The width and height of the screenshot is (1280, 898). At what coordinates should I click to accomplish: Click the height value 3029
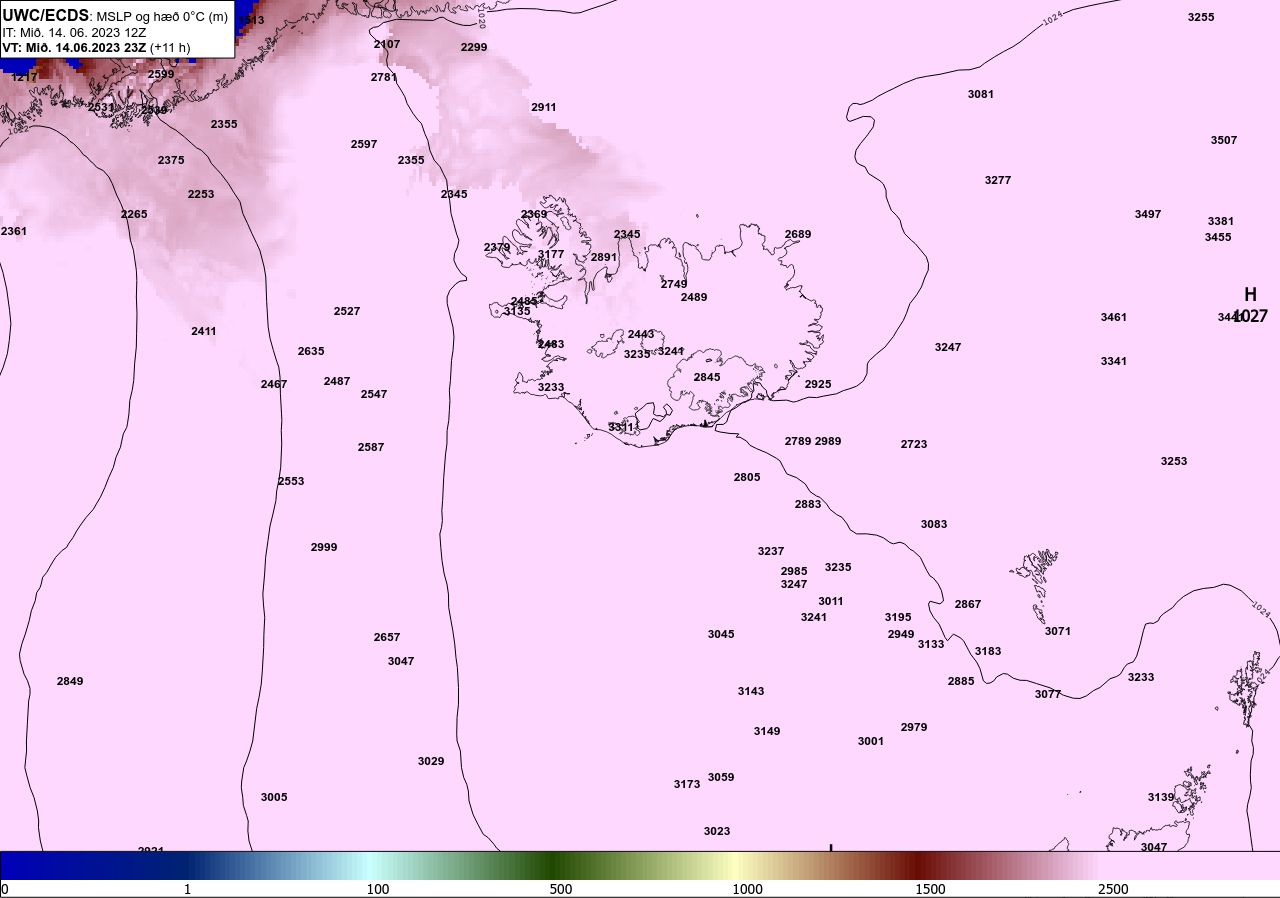click(x=431, y=761)
